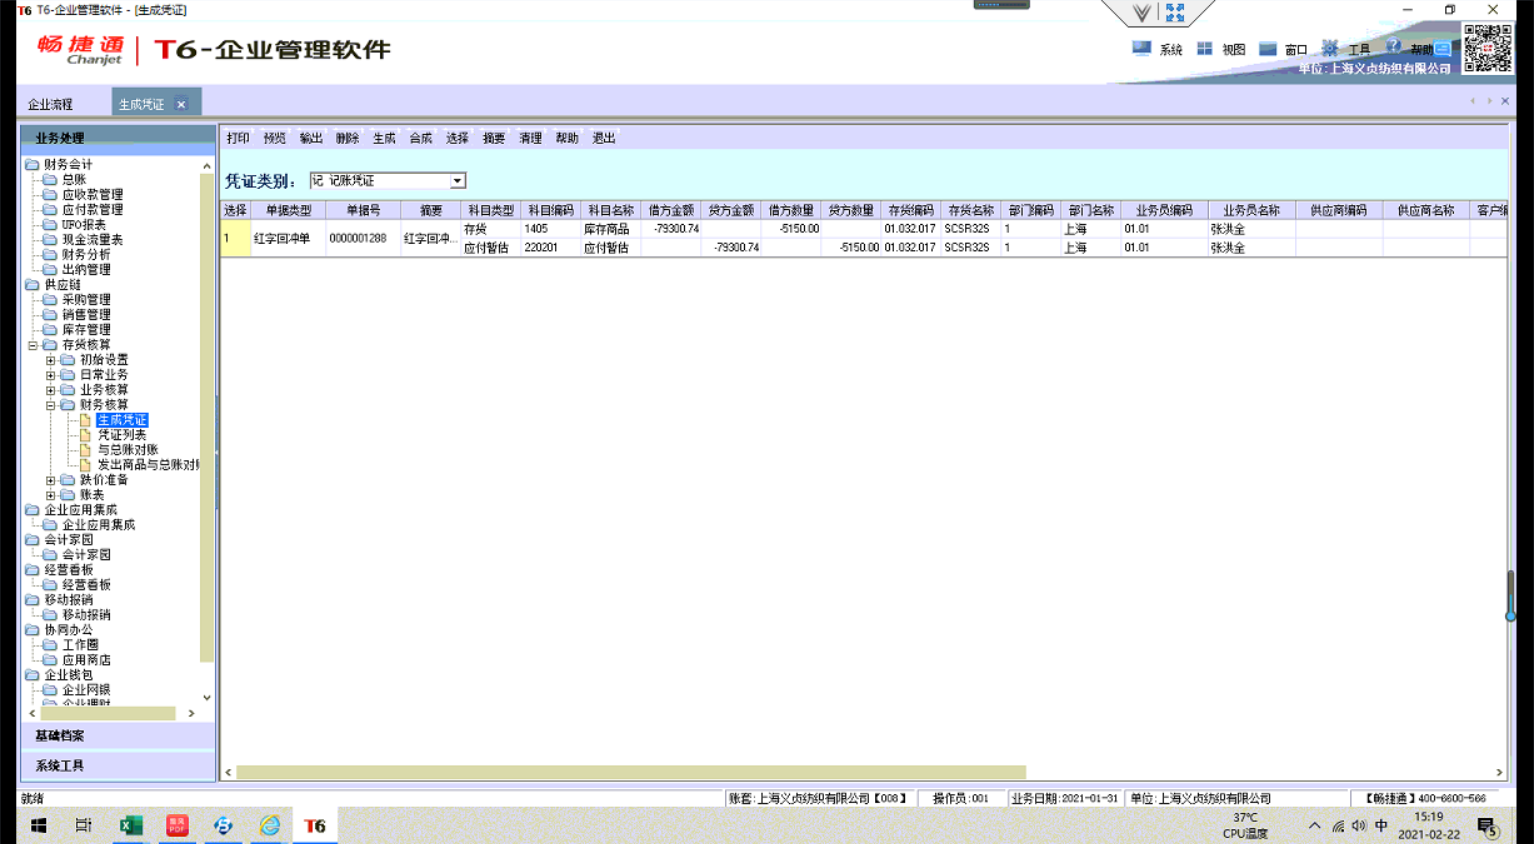Click 清理 in the voucher toolbar
The height and width of the screenshot is (844, 1534).
[530, 138]
